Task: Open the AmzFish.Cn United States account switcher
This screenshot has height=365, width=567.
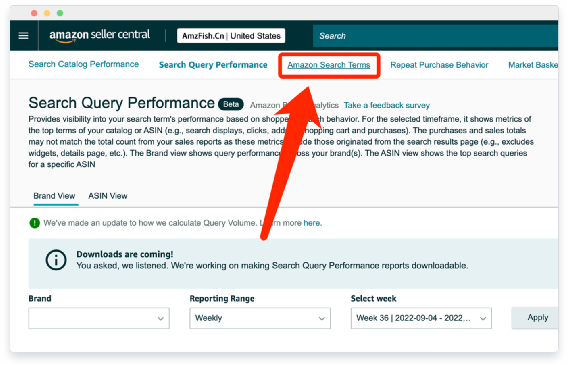Action: click(231, 36)
